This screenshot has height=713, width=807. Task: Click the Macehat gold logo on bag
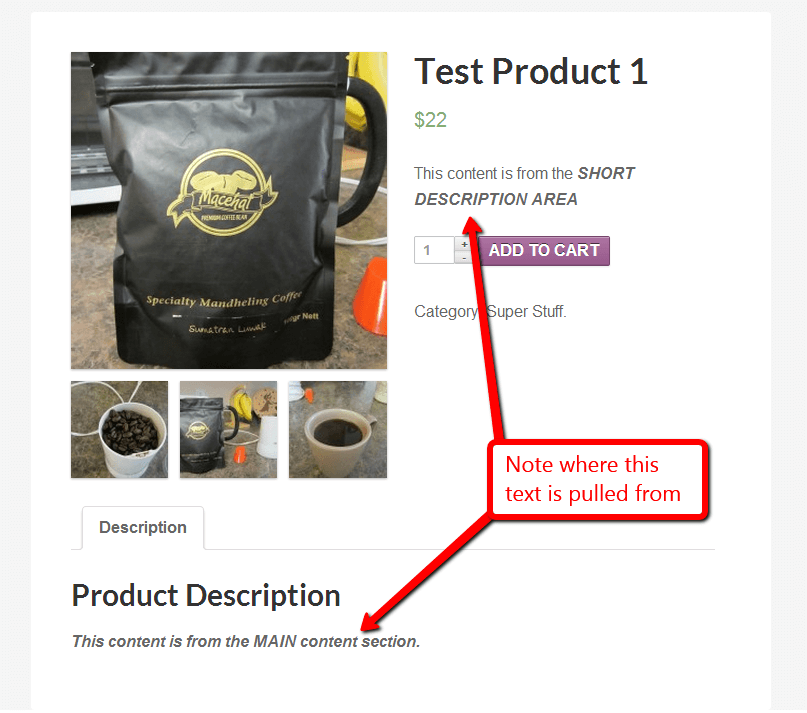pyautogui.click(x=222, y=193)
